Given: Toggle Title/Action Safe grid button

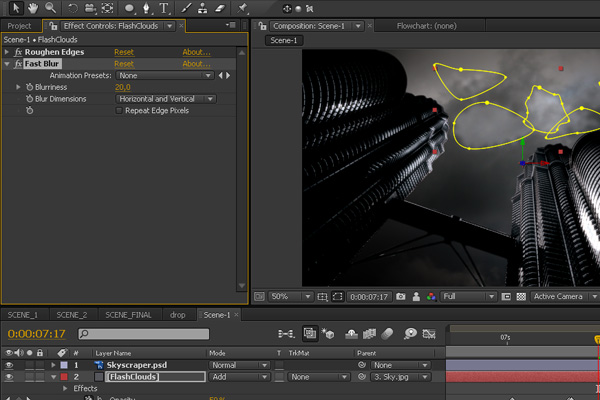Looking at the screenshot, I should [322, 297].
